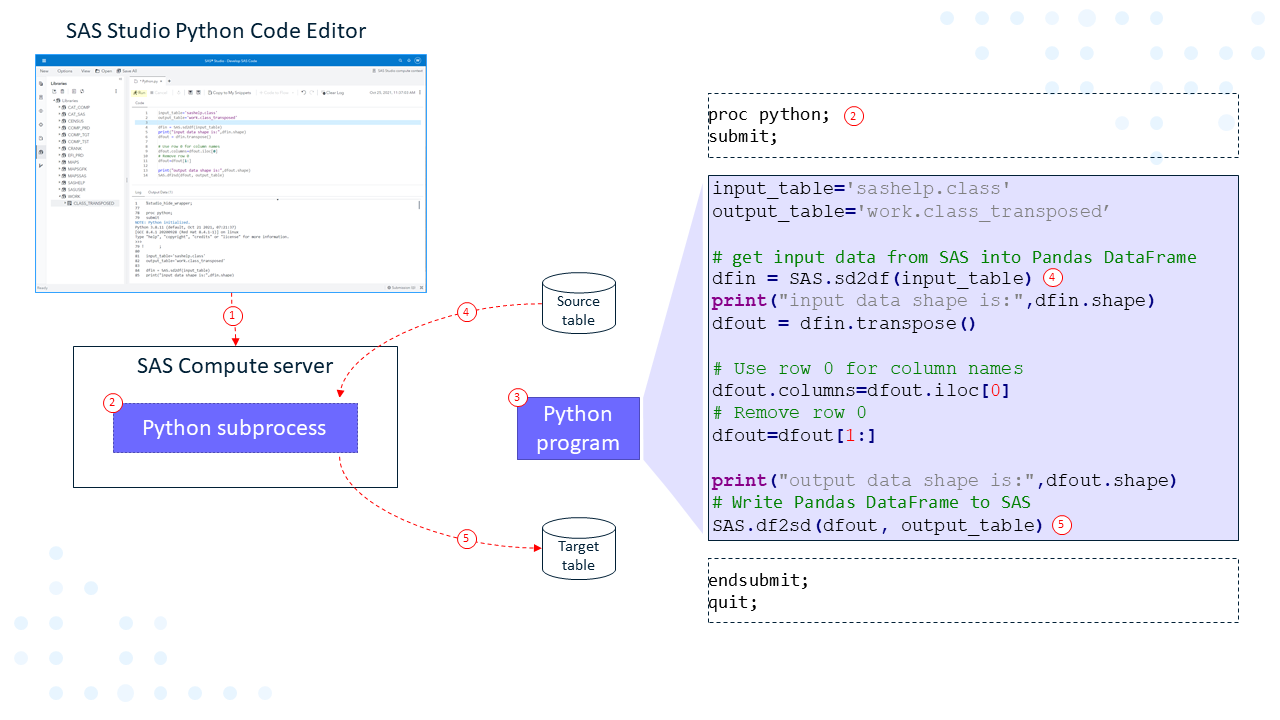Add a new editor tab with plus
The width and height of the screenshot is (1280, 720).
(170, 80)
